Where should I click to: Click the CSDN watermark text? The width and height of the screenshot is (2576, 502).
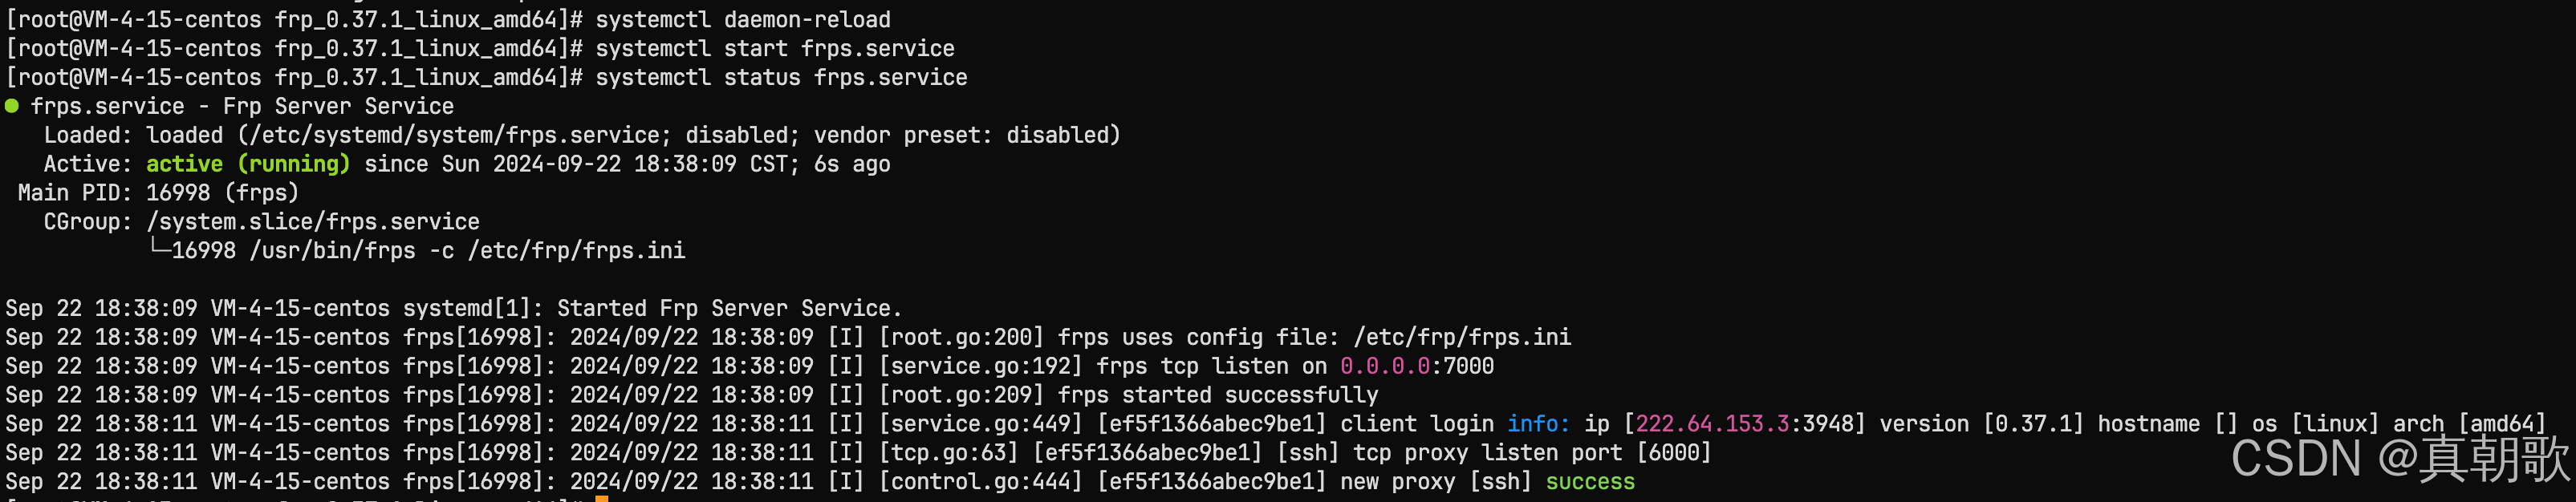click(2399, 459)
